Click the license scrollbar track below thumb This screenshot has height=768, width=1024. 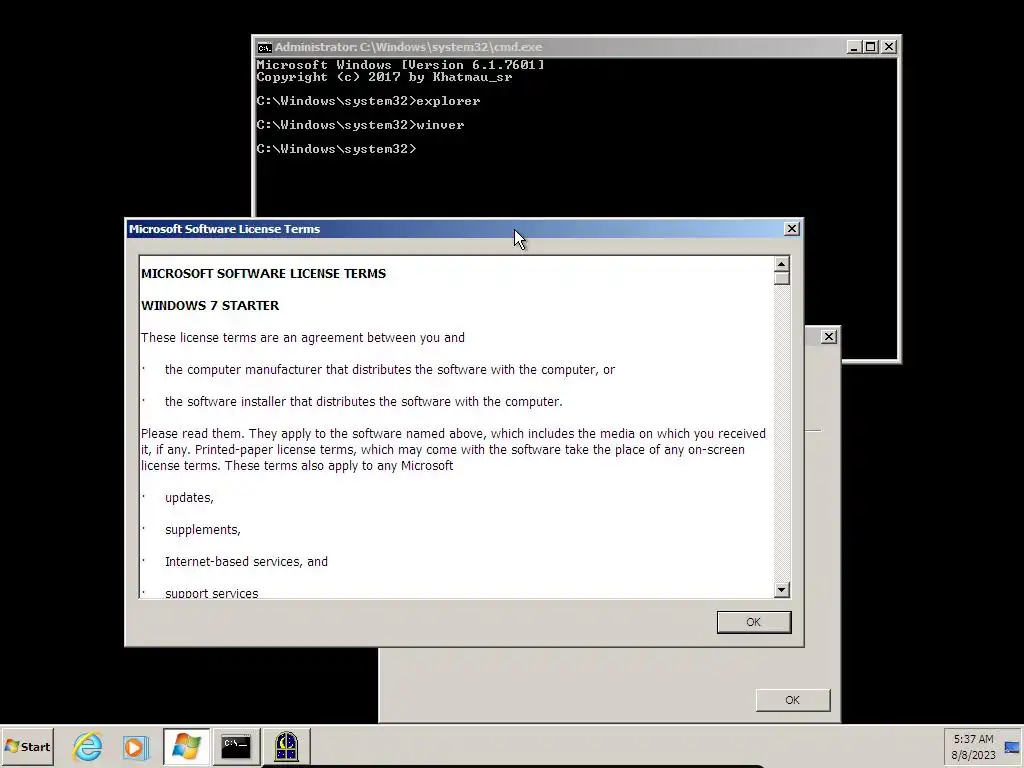coord(782,433)
